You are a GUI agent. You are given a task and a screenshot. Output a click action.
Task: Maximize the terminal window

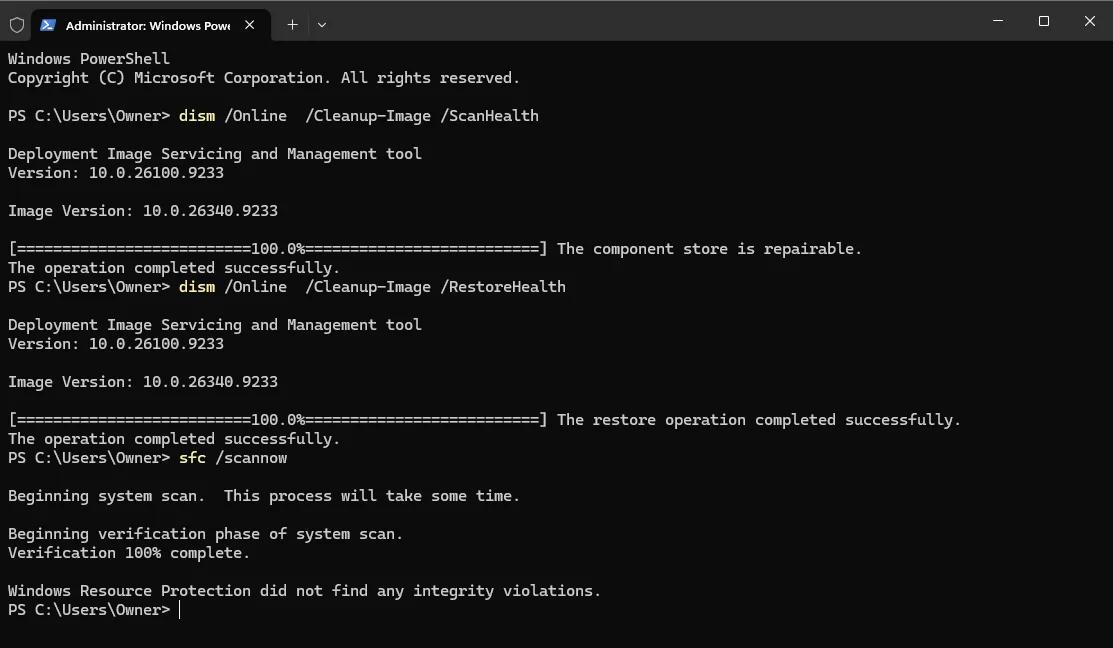tap(1043, 21)
